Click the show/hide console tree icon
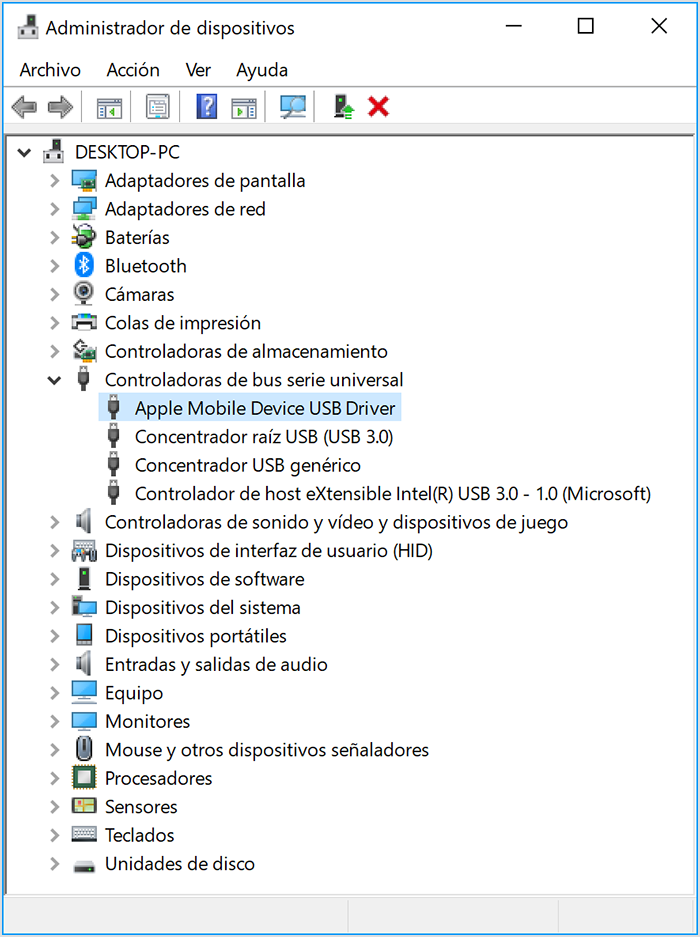Image resolution: width=700 pixels, height=938 pixels. click(108, 106)
